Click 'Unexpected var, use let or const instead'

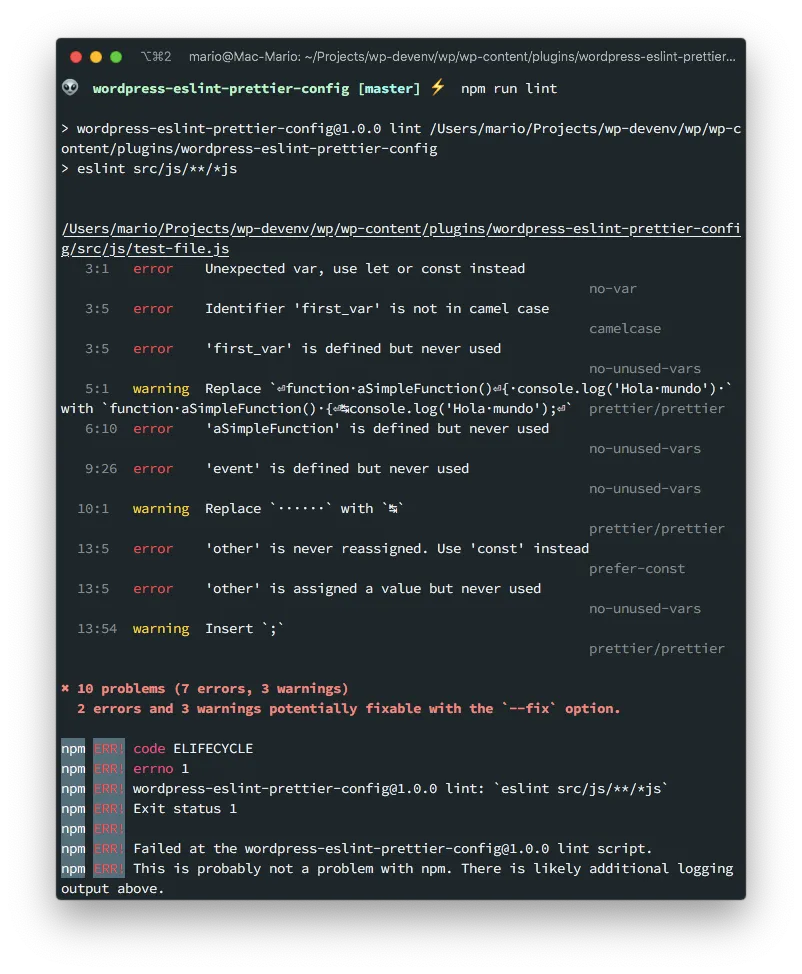click(x=365, y=268)
